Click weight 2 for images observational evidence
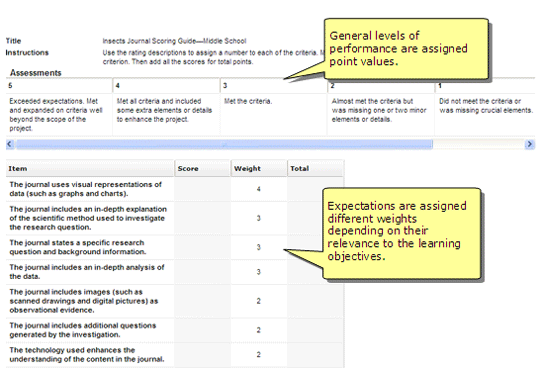540x368 pixels. click(x=259, y=301)
